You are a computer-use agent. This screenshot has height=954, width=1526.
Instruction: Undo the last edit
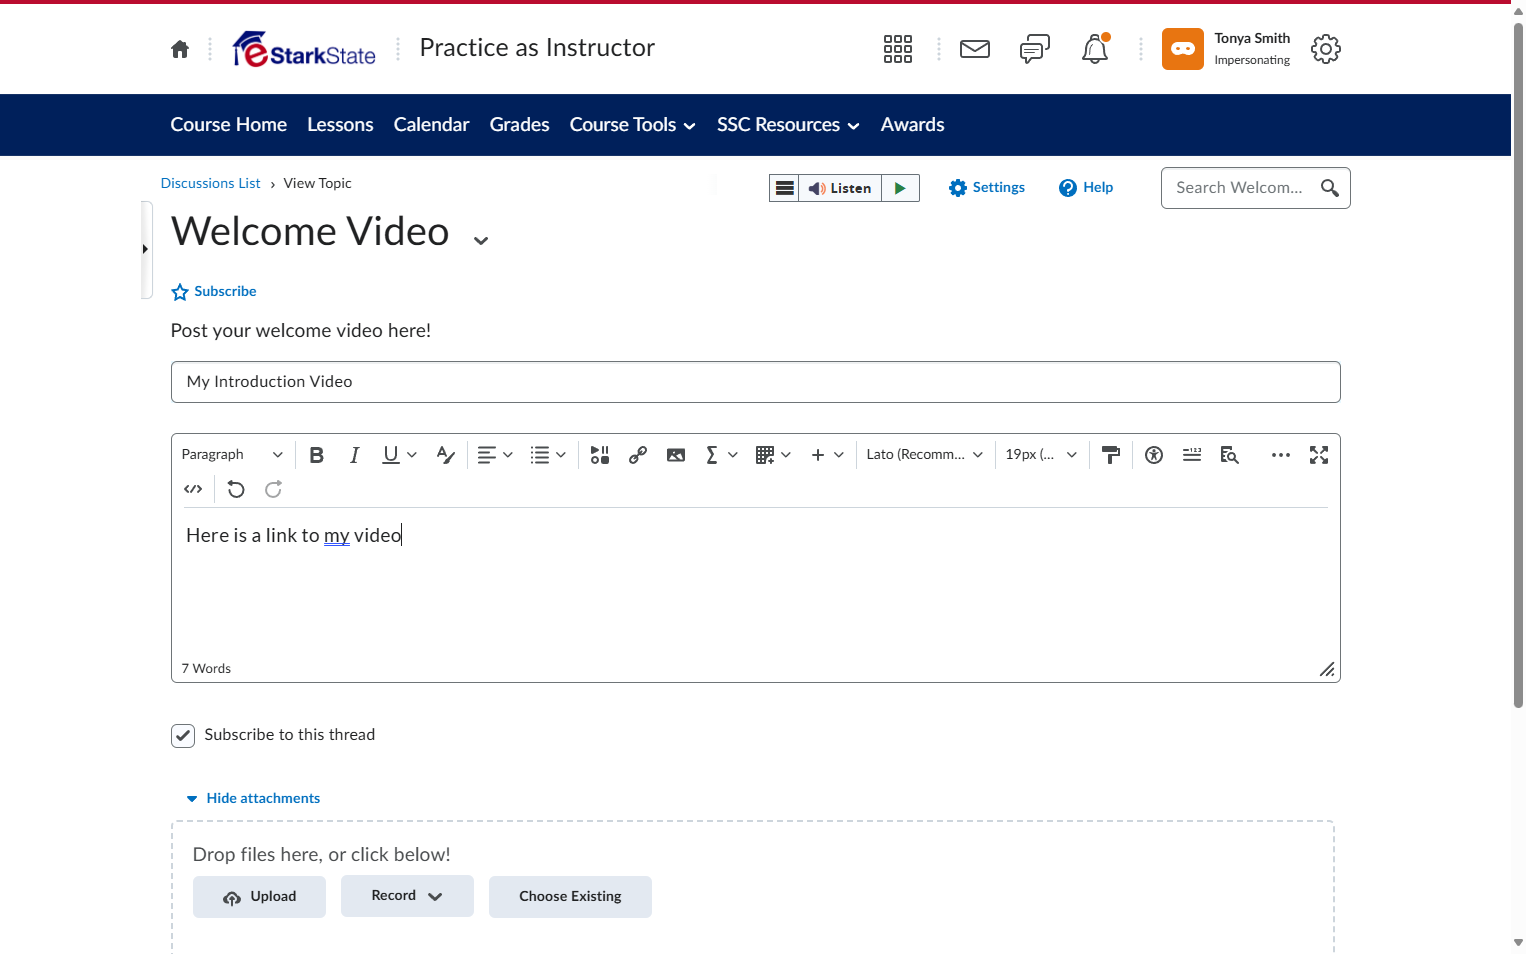(x=236, y=489)
